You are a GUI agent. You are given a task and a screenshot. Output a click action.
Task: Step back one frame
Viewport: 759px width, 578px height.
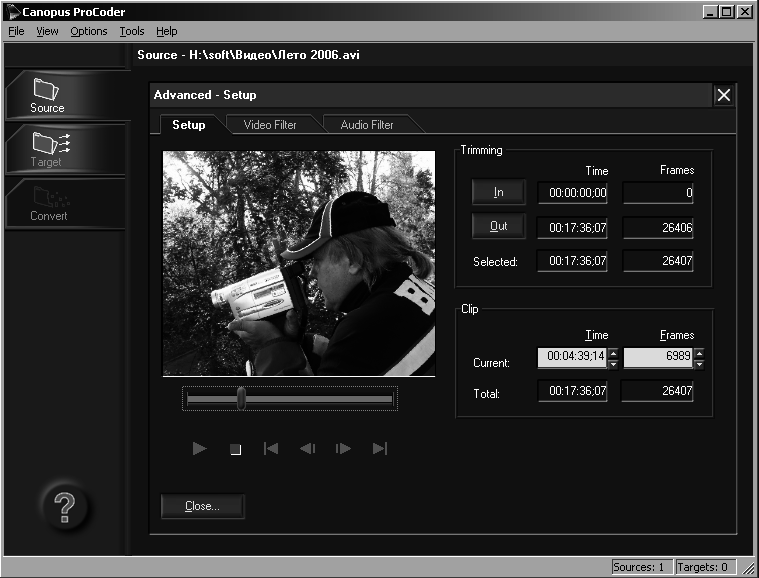click(307, 449)
